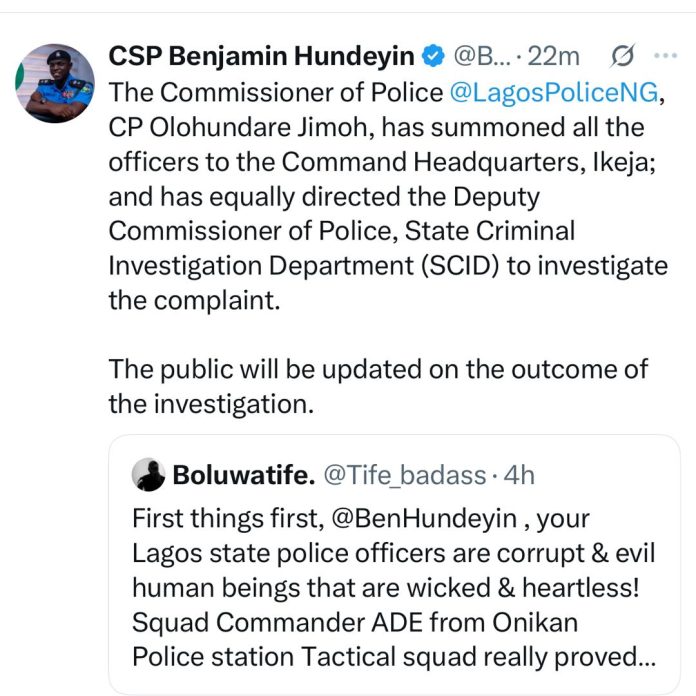Viewport: 696px width, 696px height.
Task: Open CSP Benjamin Hundeyin's profile picture
Action: coord(55,83)
